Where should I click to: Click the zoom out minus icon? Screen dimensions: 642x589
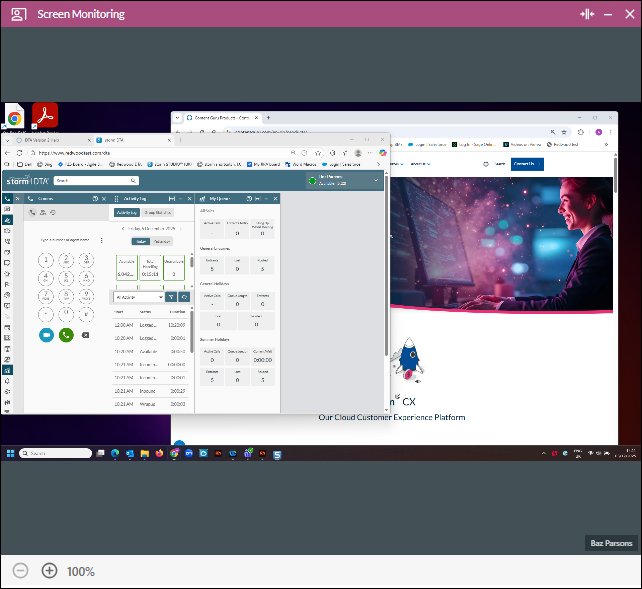click(x=20, y=571)
